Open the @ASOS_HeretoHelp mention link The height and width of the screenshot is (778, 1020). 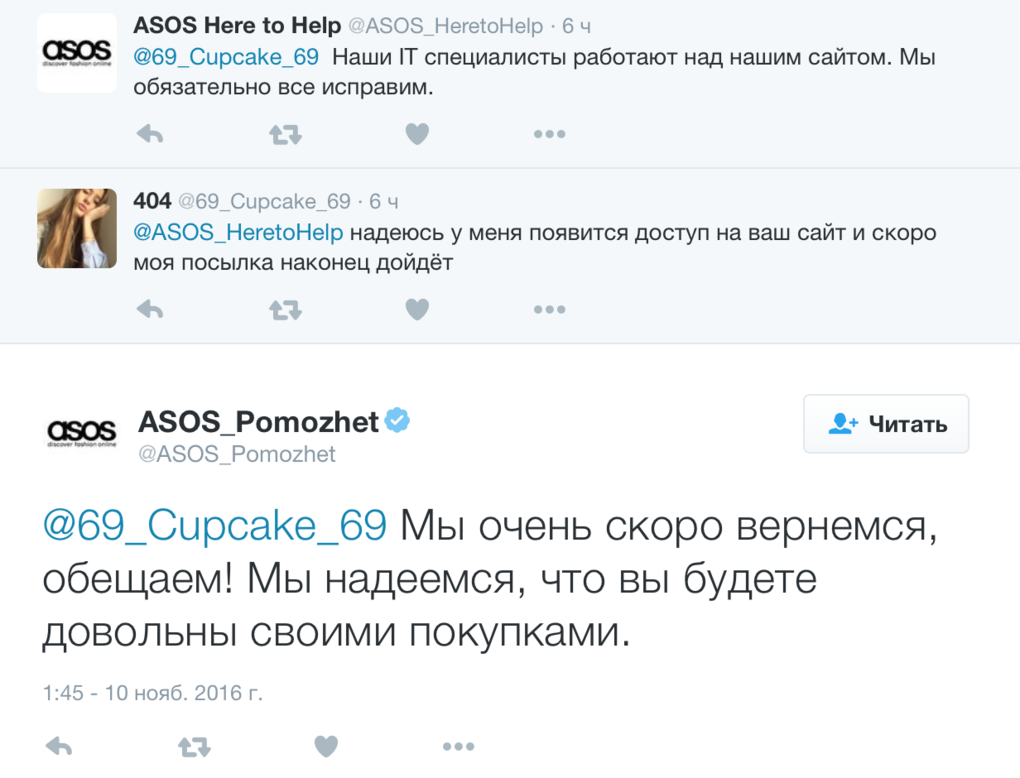tap(238, 232)
